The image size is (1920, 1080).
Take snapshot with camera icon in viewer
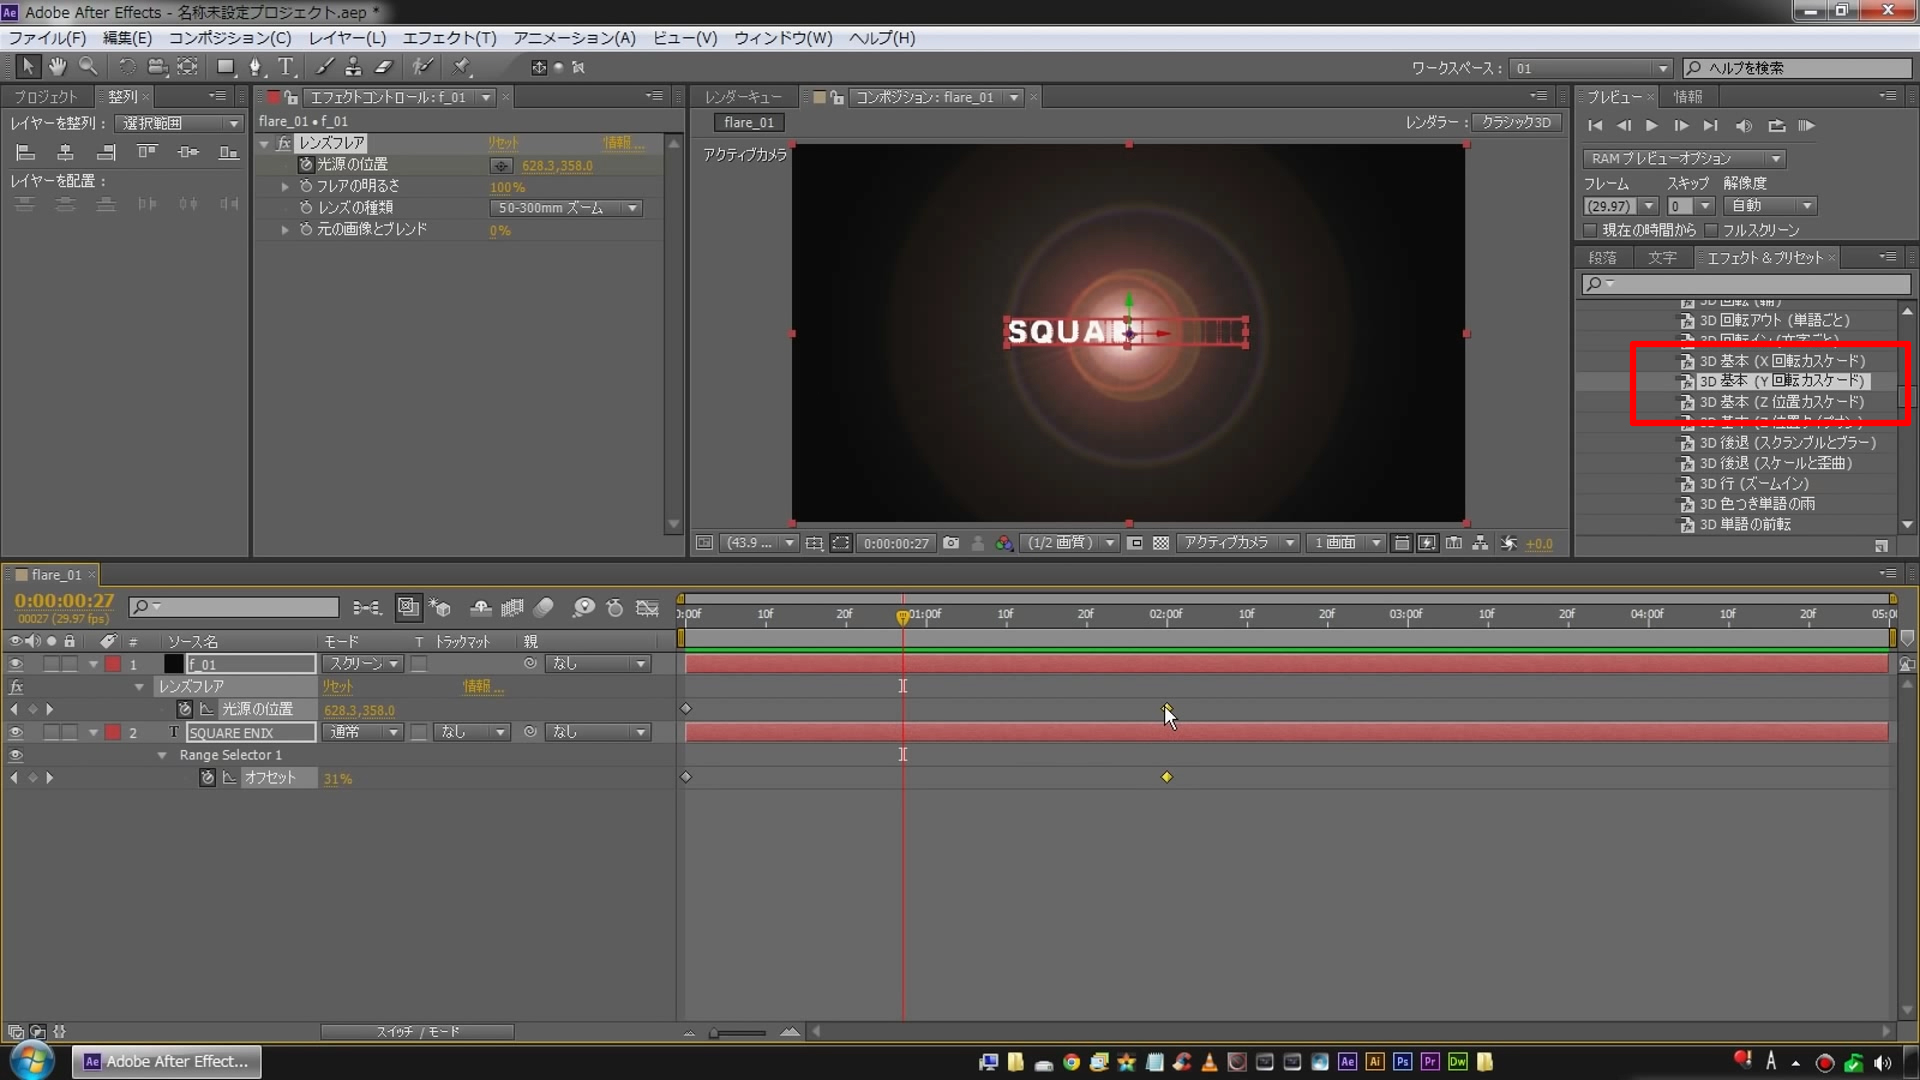951,543
